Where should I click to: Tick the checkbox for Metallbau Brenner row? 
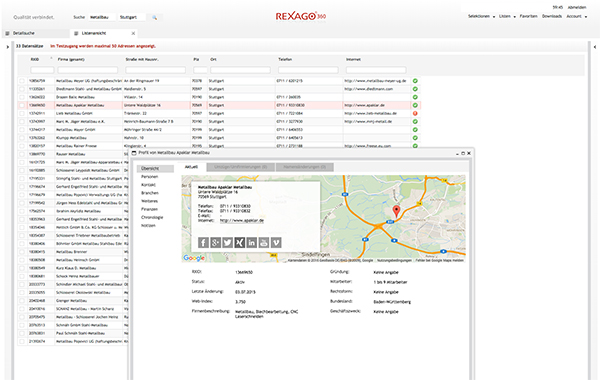(22, 252)
